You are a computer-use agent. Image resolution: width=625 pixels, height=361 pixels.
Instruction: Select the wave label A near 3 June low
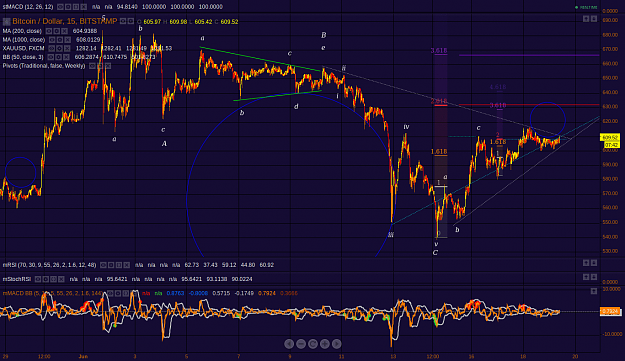coord(164,143)
